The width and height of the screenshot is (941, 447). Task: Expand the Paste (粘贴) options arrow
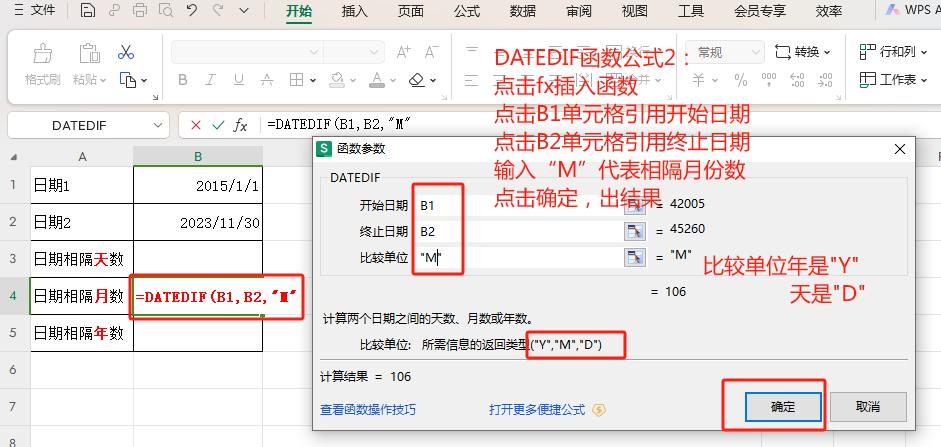(x=103, y=80)
